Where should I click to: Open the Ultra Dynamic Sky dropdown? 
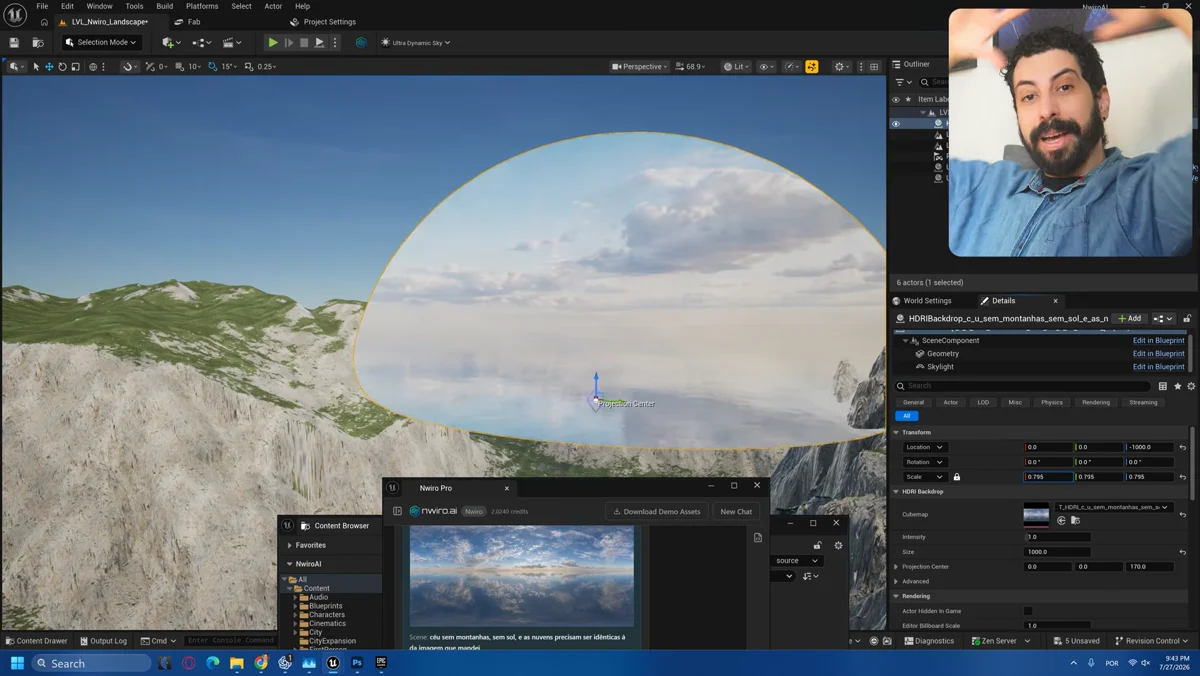click(416, 43)
